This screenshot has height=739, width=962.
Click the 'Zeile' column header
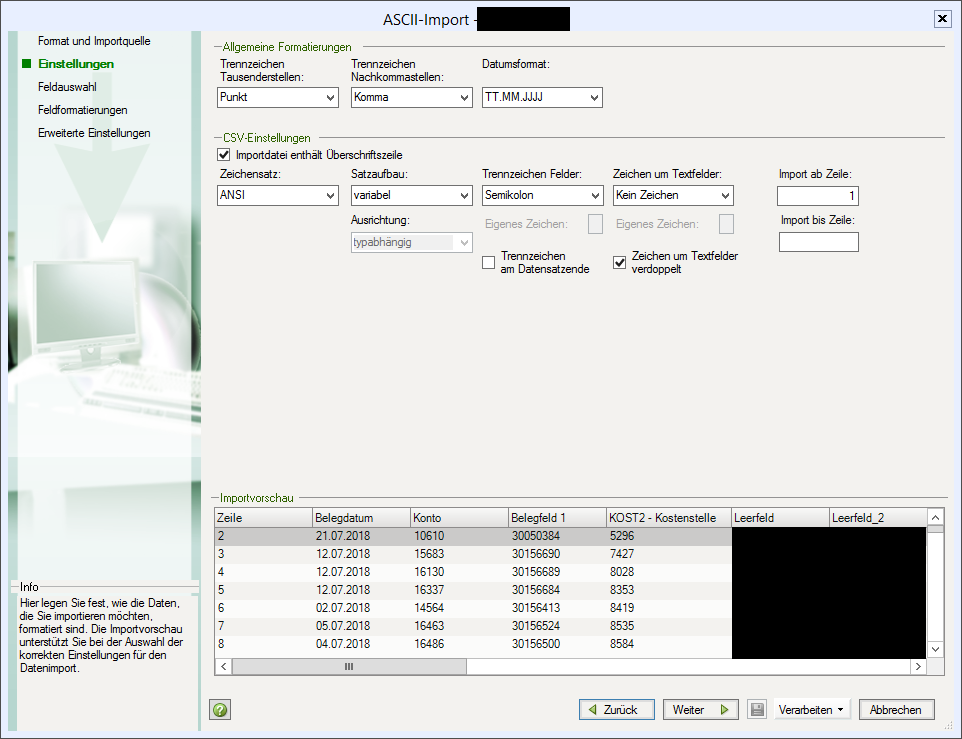click(263, 518)
